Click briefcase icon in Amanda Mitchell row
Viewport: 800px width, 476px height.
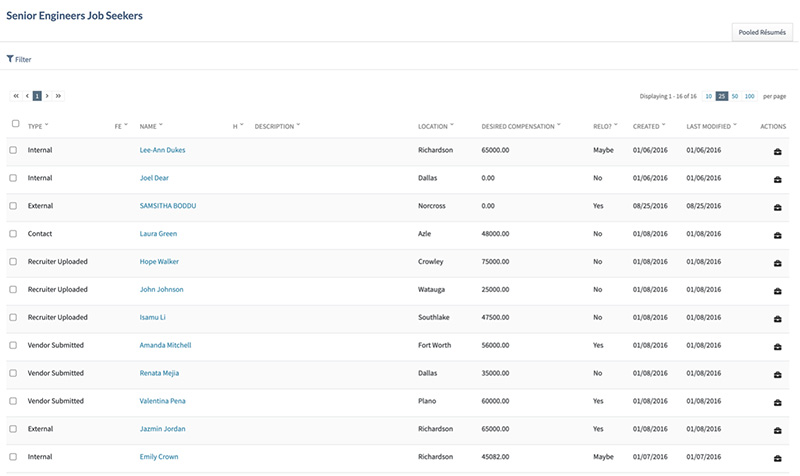click(x=778, y=346)
